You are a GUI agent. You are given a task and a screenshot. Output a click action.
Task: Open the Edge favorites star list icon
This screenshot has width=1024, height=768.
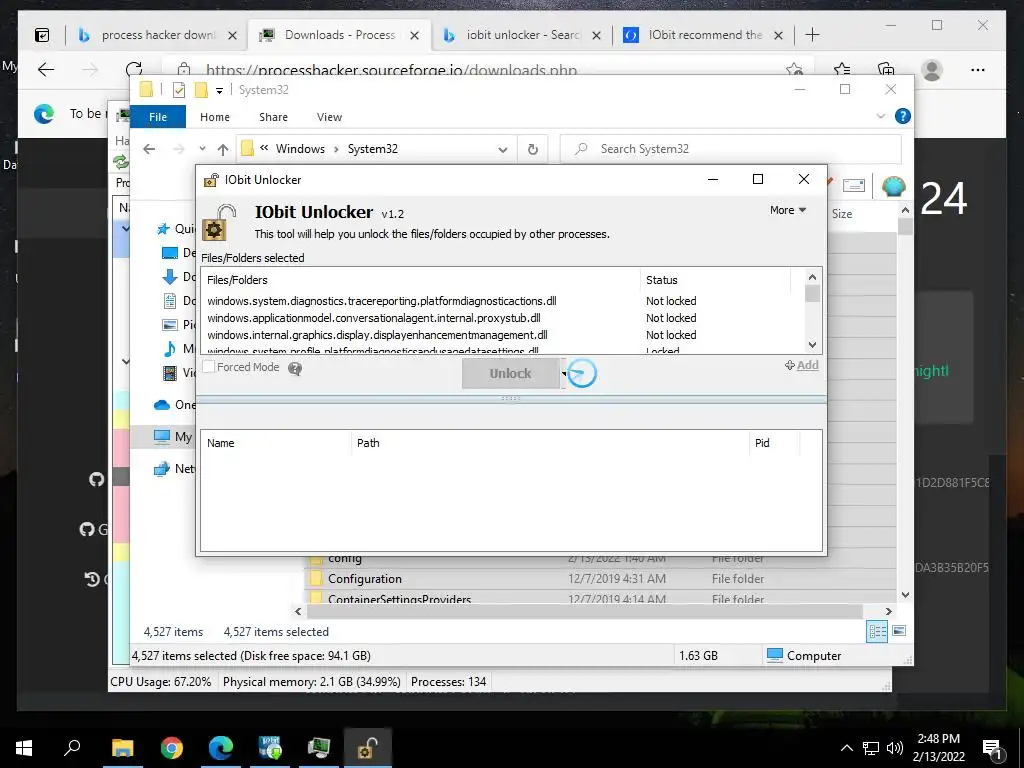(842, 70)
